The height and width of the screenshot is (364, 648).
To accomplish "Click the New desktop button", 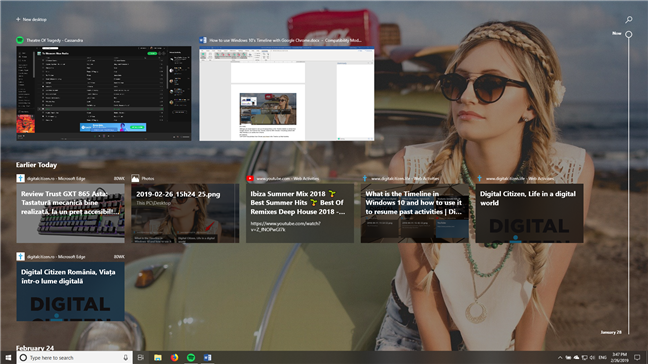I will (x=31, y=19).
